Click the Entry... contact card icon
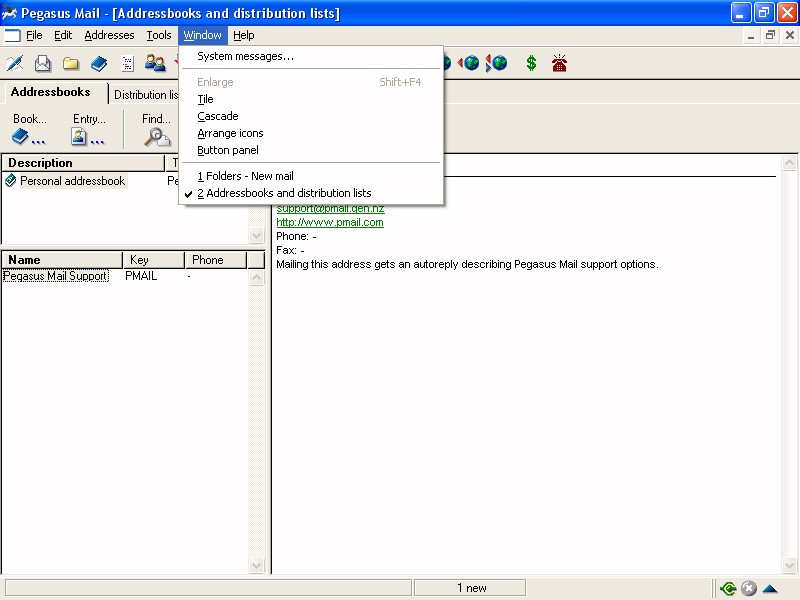Viewport: 800px width, 600px height. [x=88, y=137]
